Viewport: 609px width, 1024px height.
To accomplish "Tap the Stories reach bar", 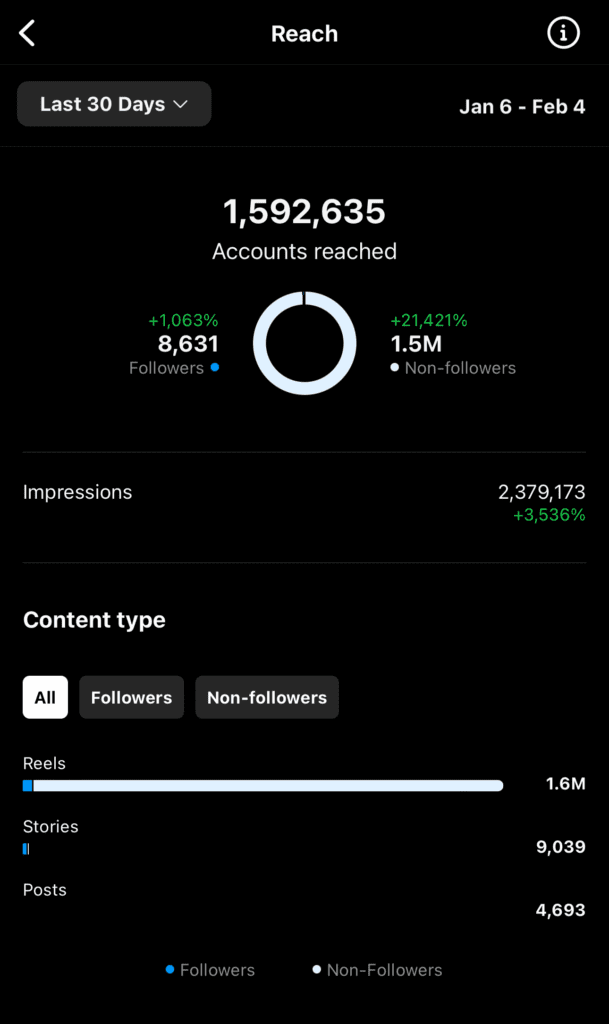I will [x=27, y=849].
